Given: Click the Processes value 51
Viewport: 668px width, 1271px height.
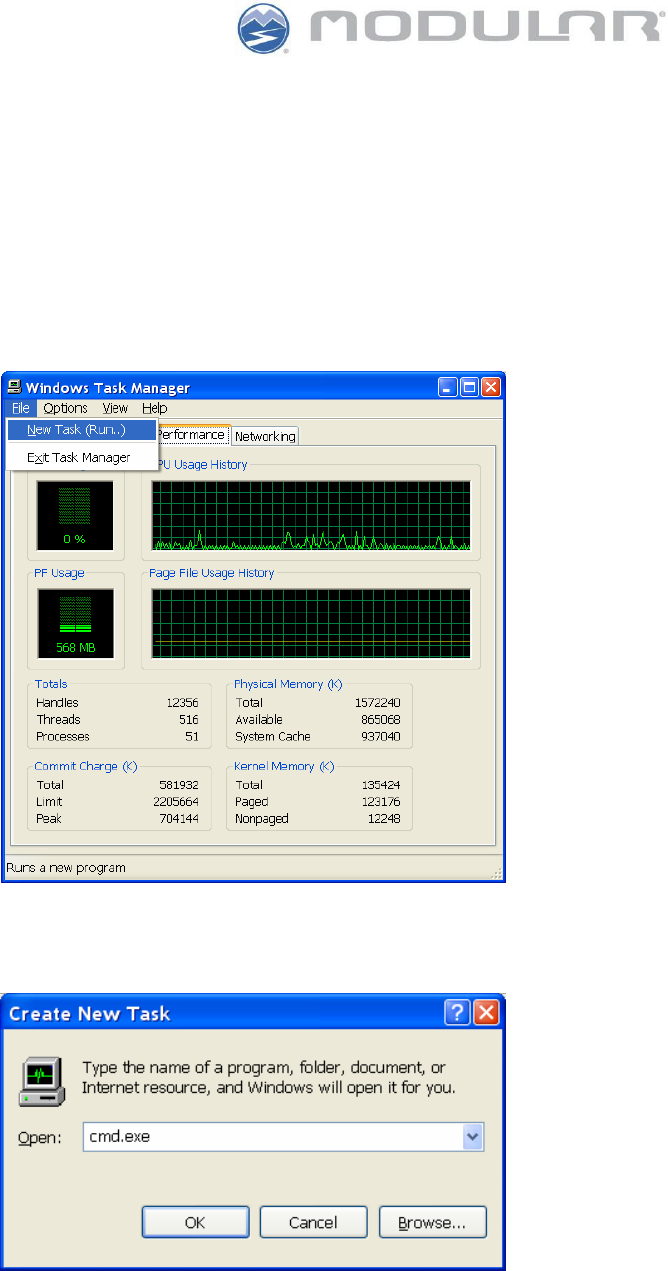Looking at the screenshot, I should [193, 737].
